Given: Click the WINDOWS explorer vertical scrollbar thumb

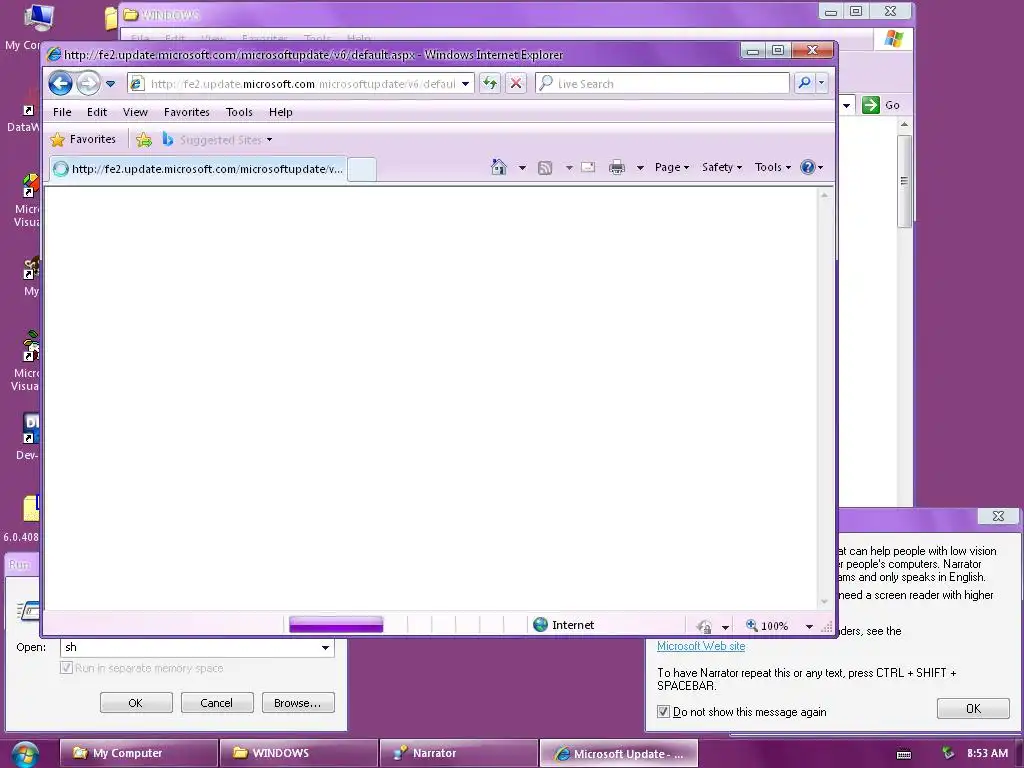Looking at the screenshot, I should (x=904, y=181).
